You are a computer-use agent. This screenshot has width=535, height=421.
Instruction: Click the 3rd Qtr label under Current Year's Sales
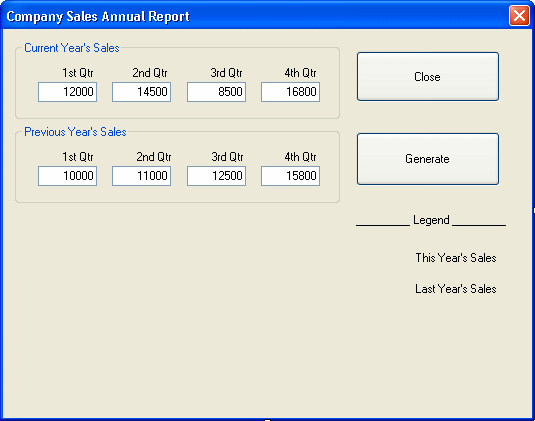(226, 73)
